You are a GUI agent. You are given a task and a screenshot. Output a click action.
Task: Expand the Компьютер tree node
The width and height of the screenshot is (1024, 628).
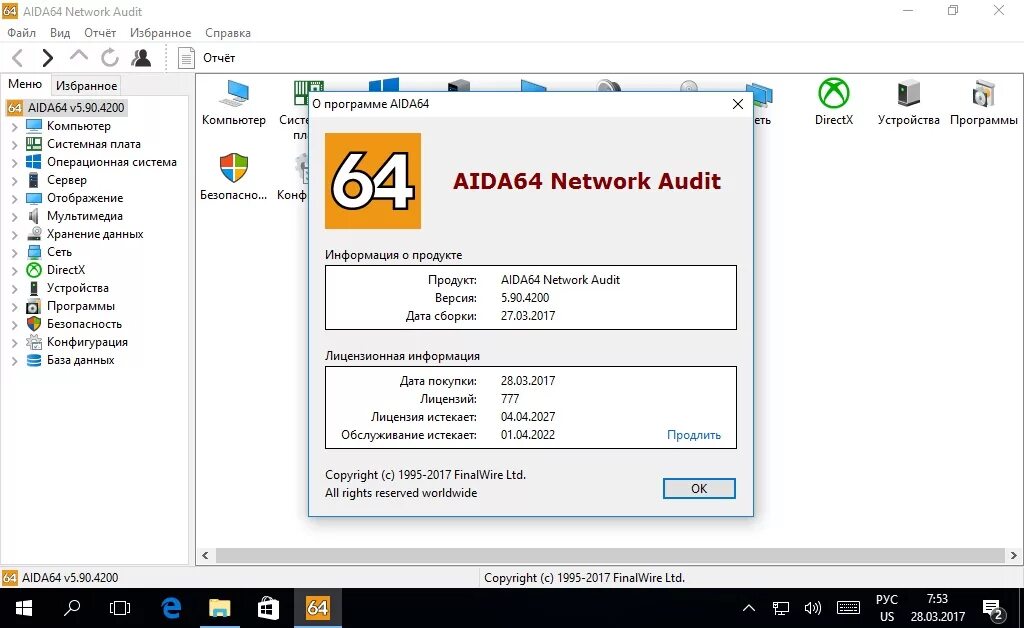coord(14,127)
